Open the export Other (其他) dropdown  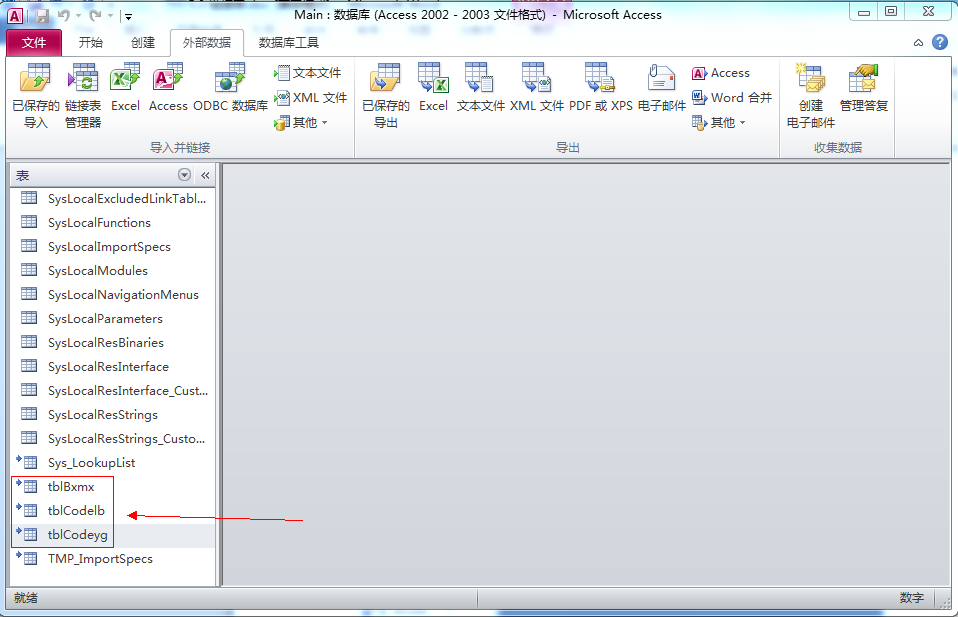(718, 123)
